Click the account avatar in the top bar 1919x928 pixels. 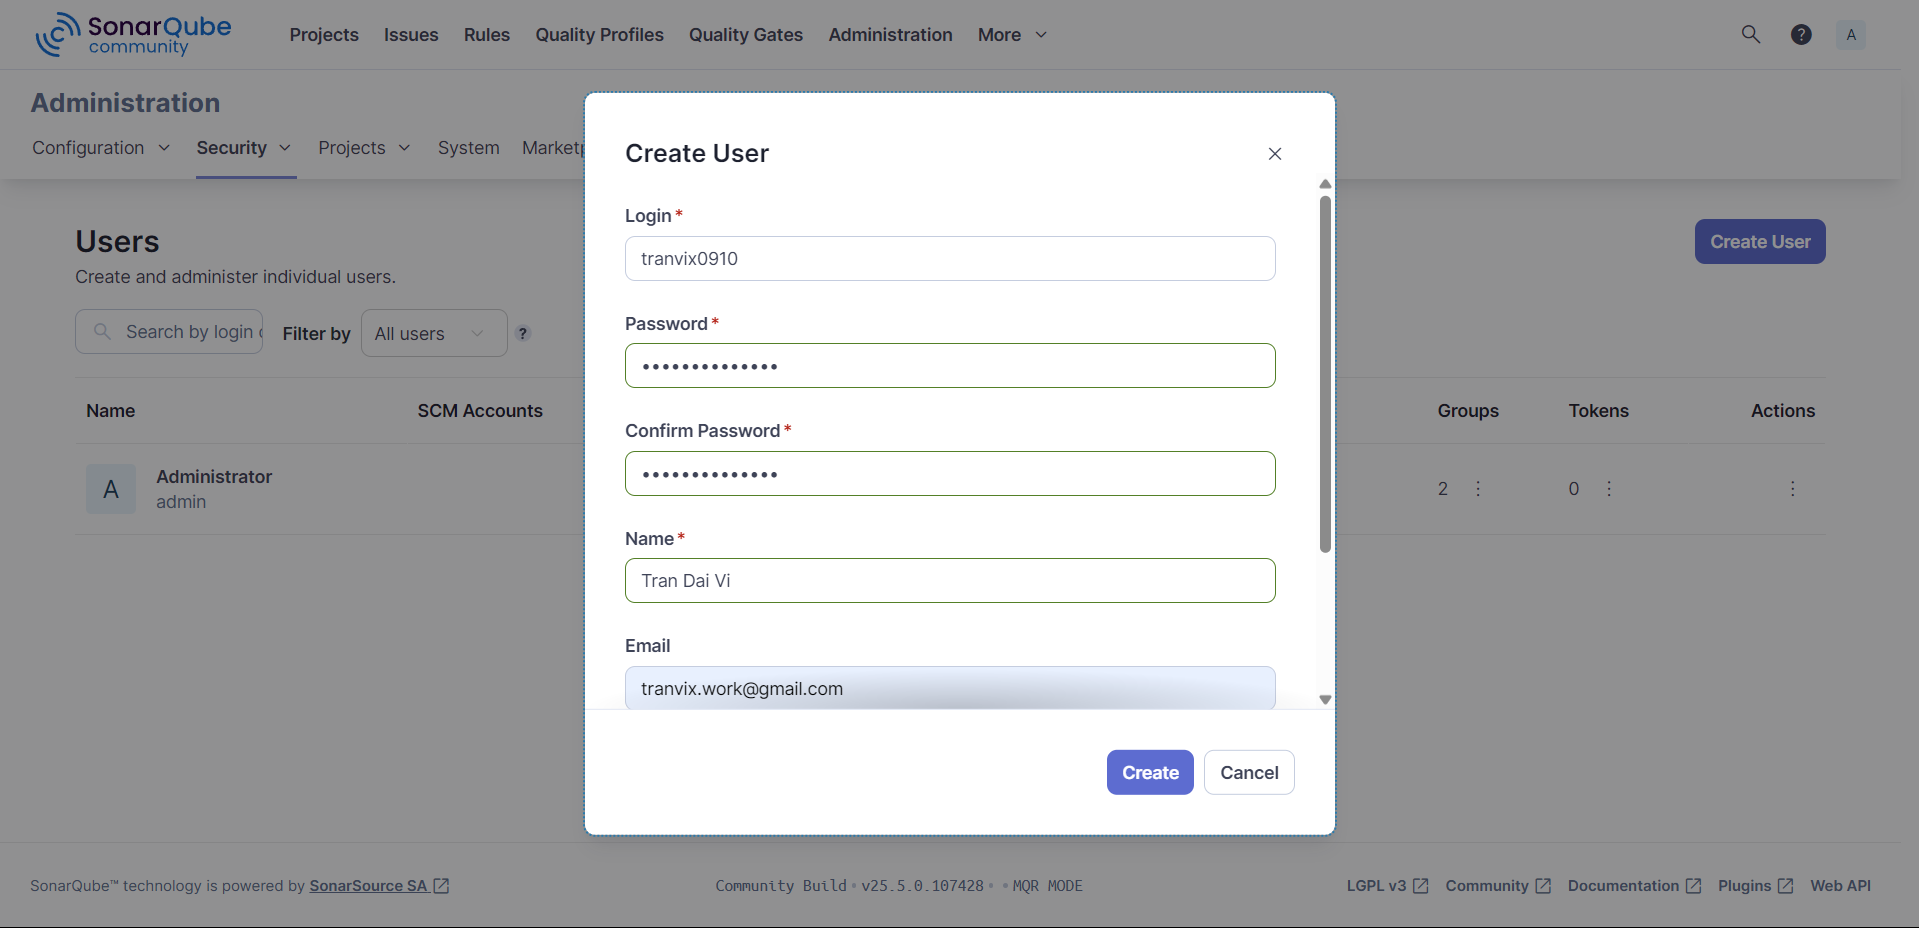click(1850, 33)
